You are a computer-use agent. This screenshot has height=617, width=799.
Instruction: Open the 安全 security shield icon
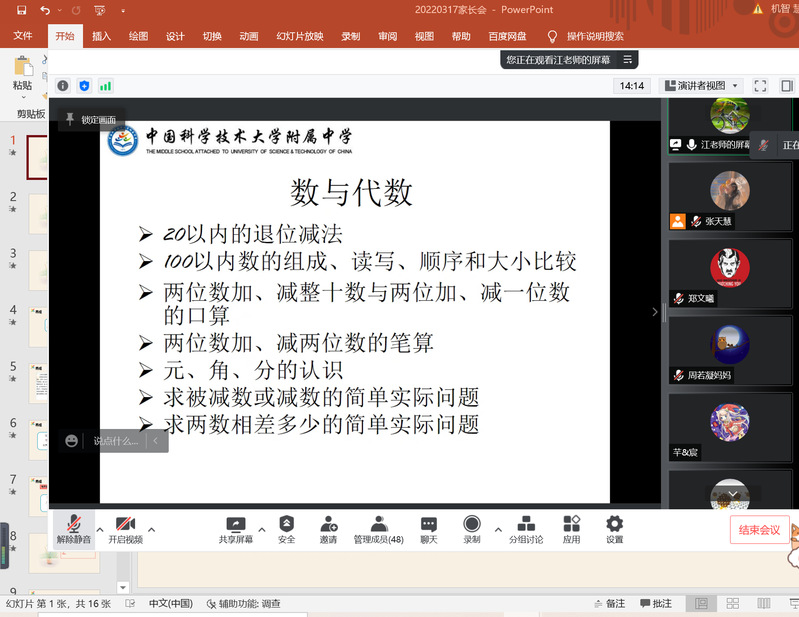(287, 529)
